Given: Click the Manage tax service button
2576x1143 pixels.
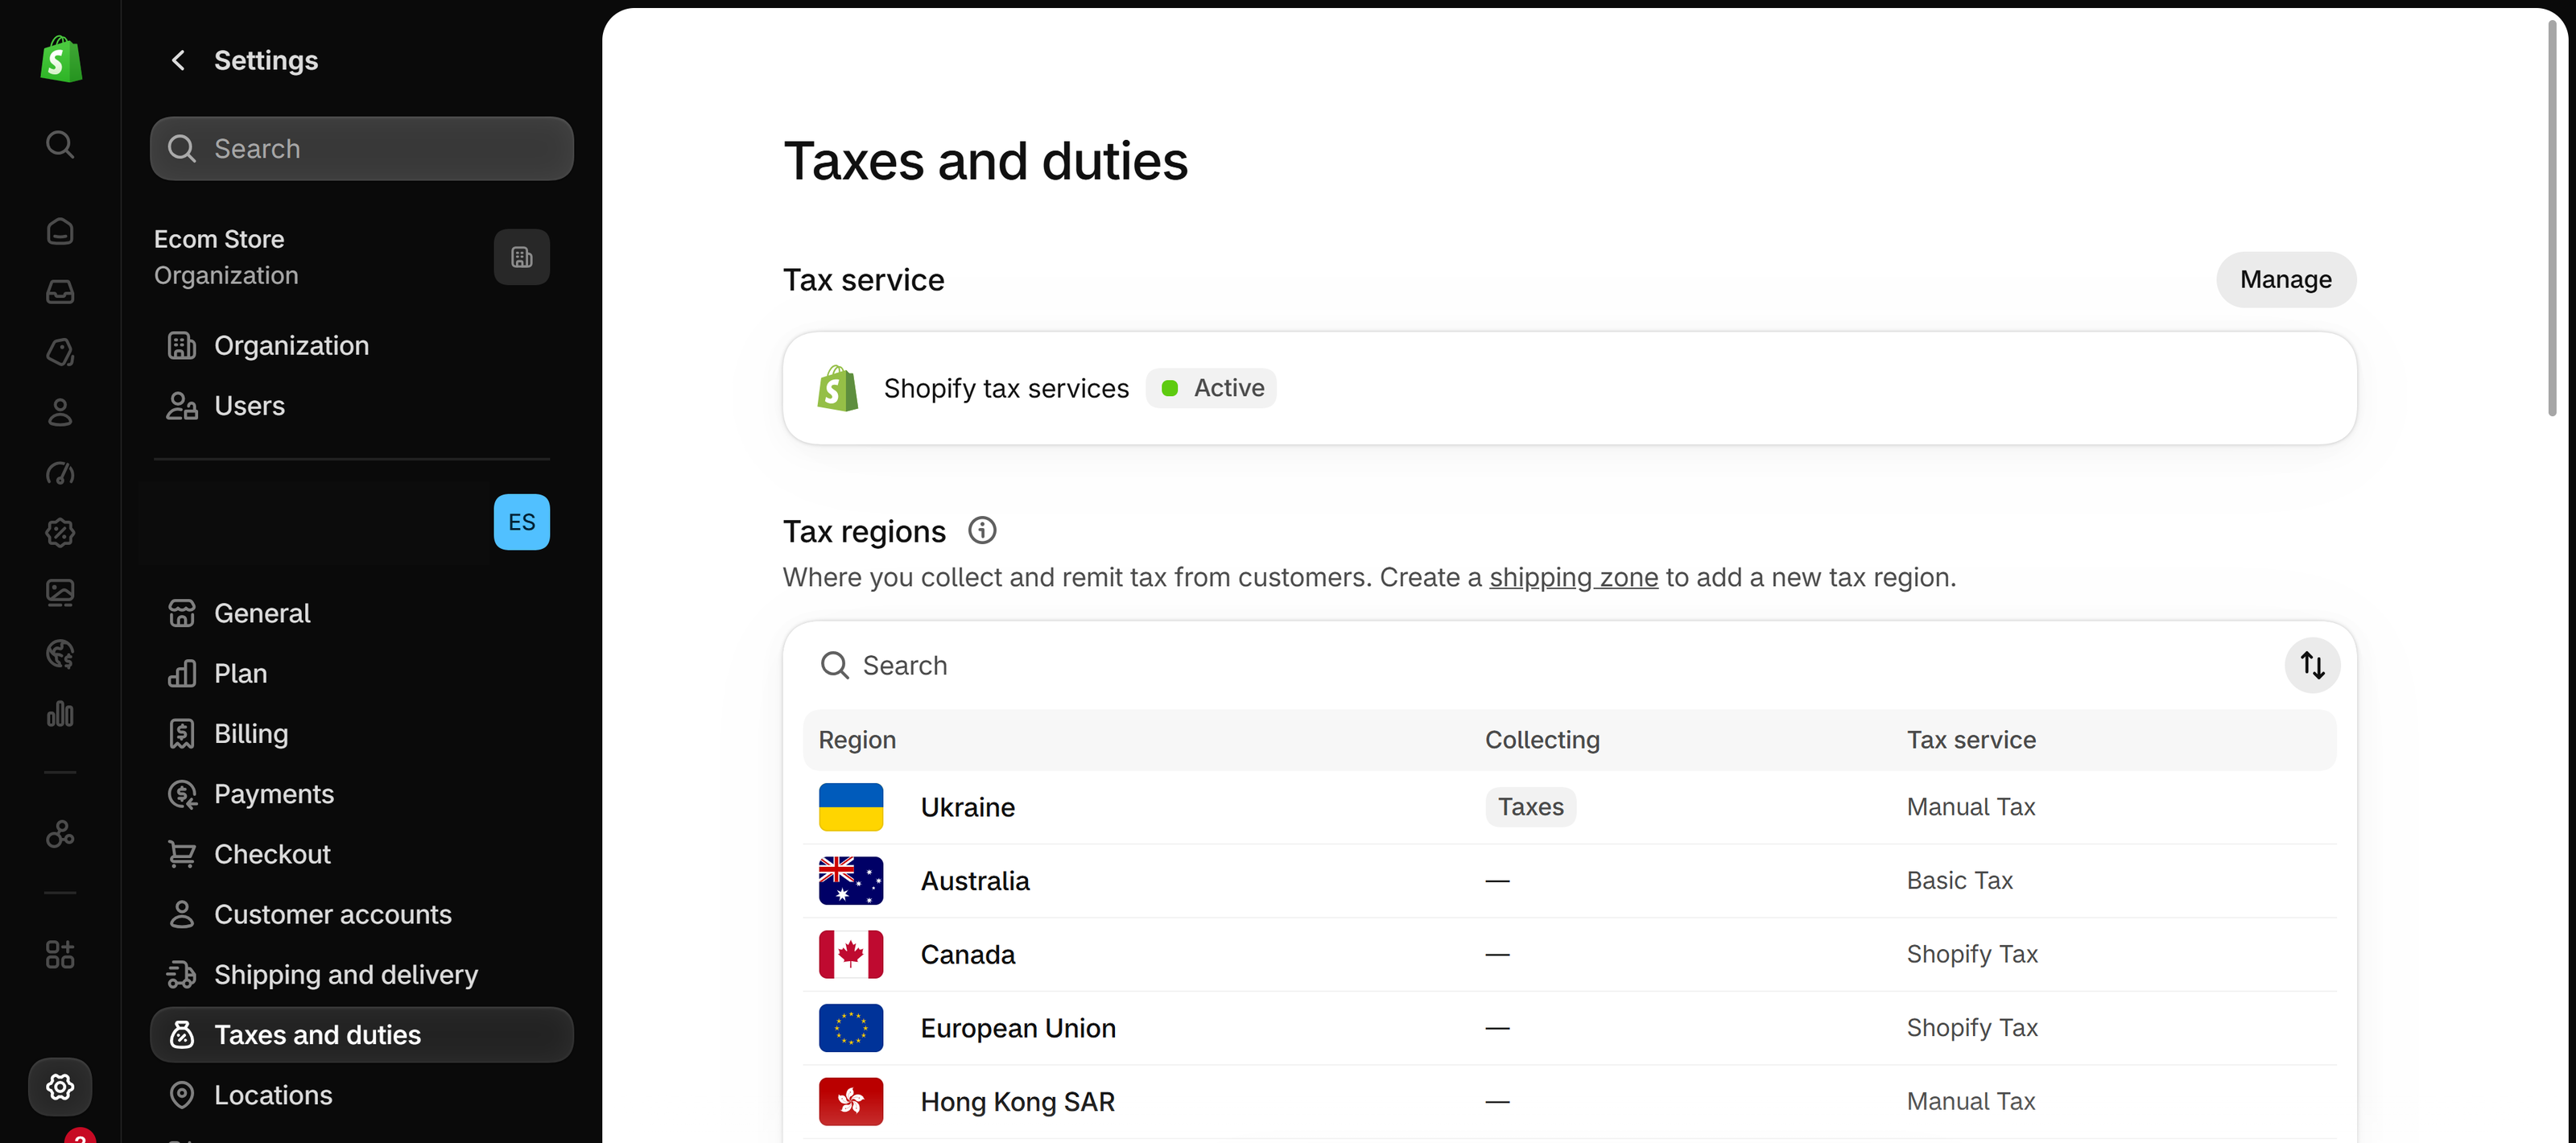Looking at the screenshot, I should 2286,279.
